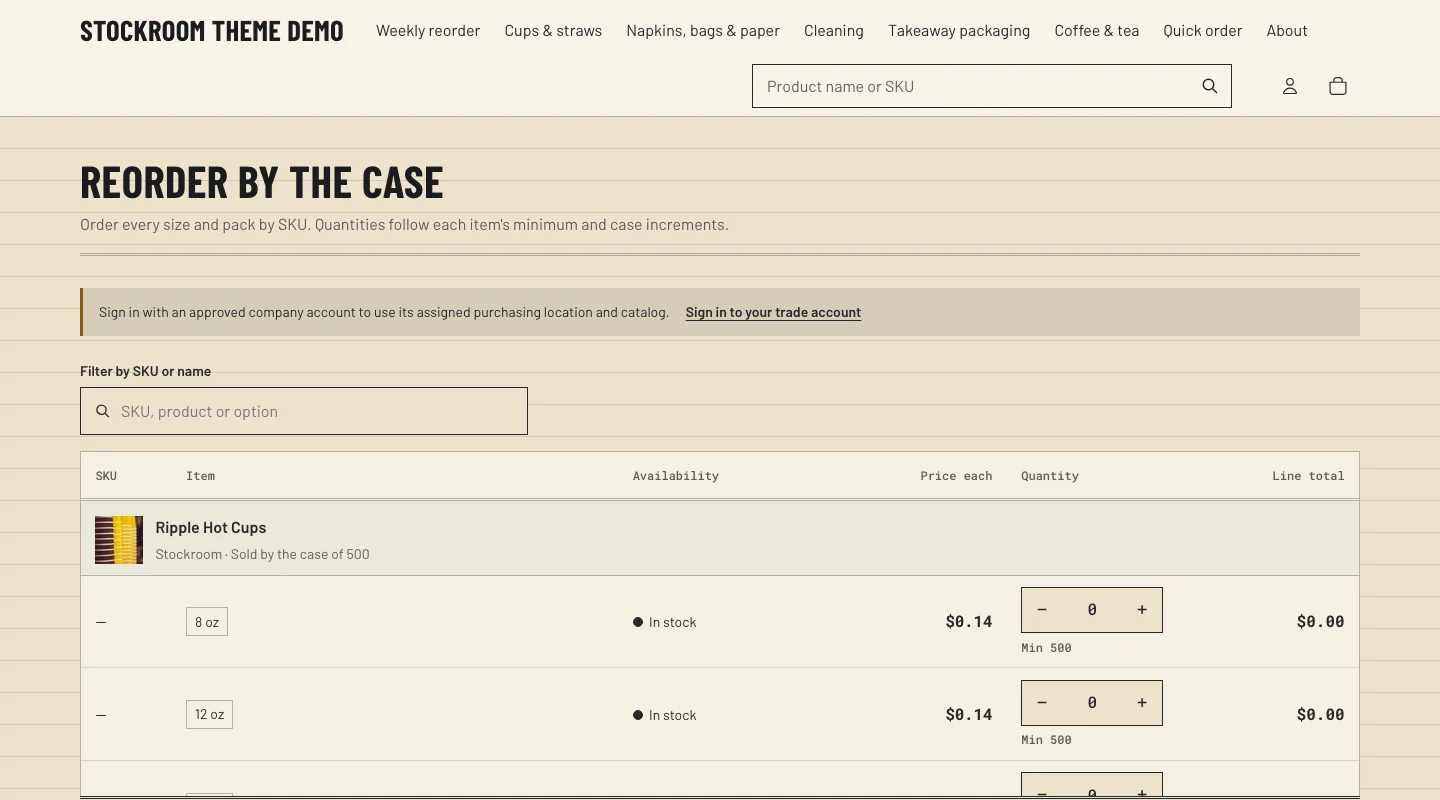Go to Quick order page

point(1203,31)
